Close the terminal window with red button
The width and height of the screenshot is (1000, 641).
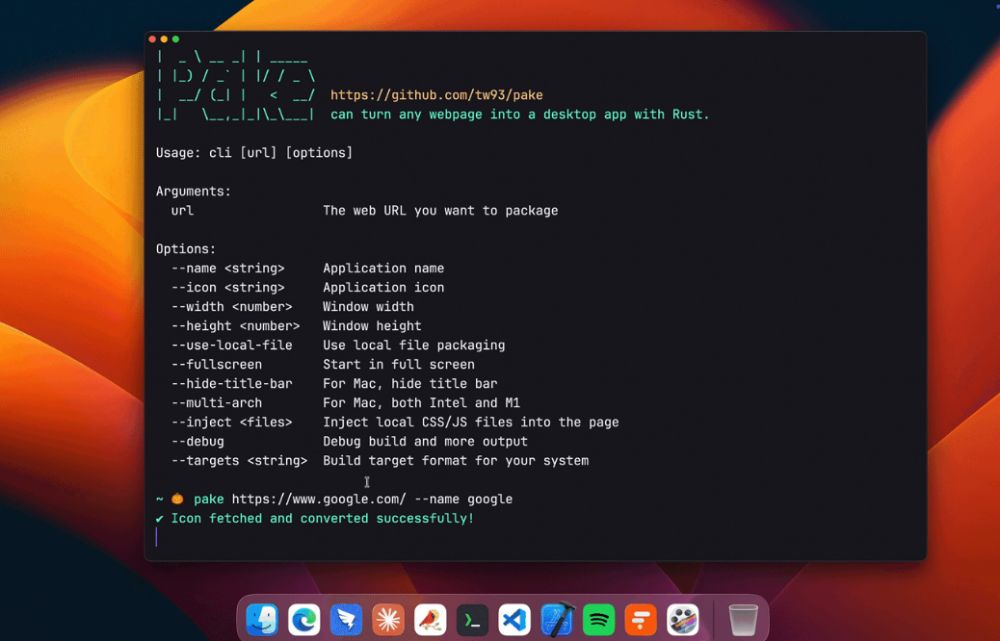(x=152, y=39)
